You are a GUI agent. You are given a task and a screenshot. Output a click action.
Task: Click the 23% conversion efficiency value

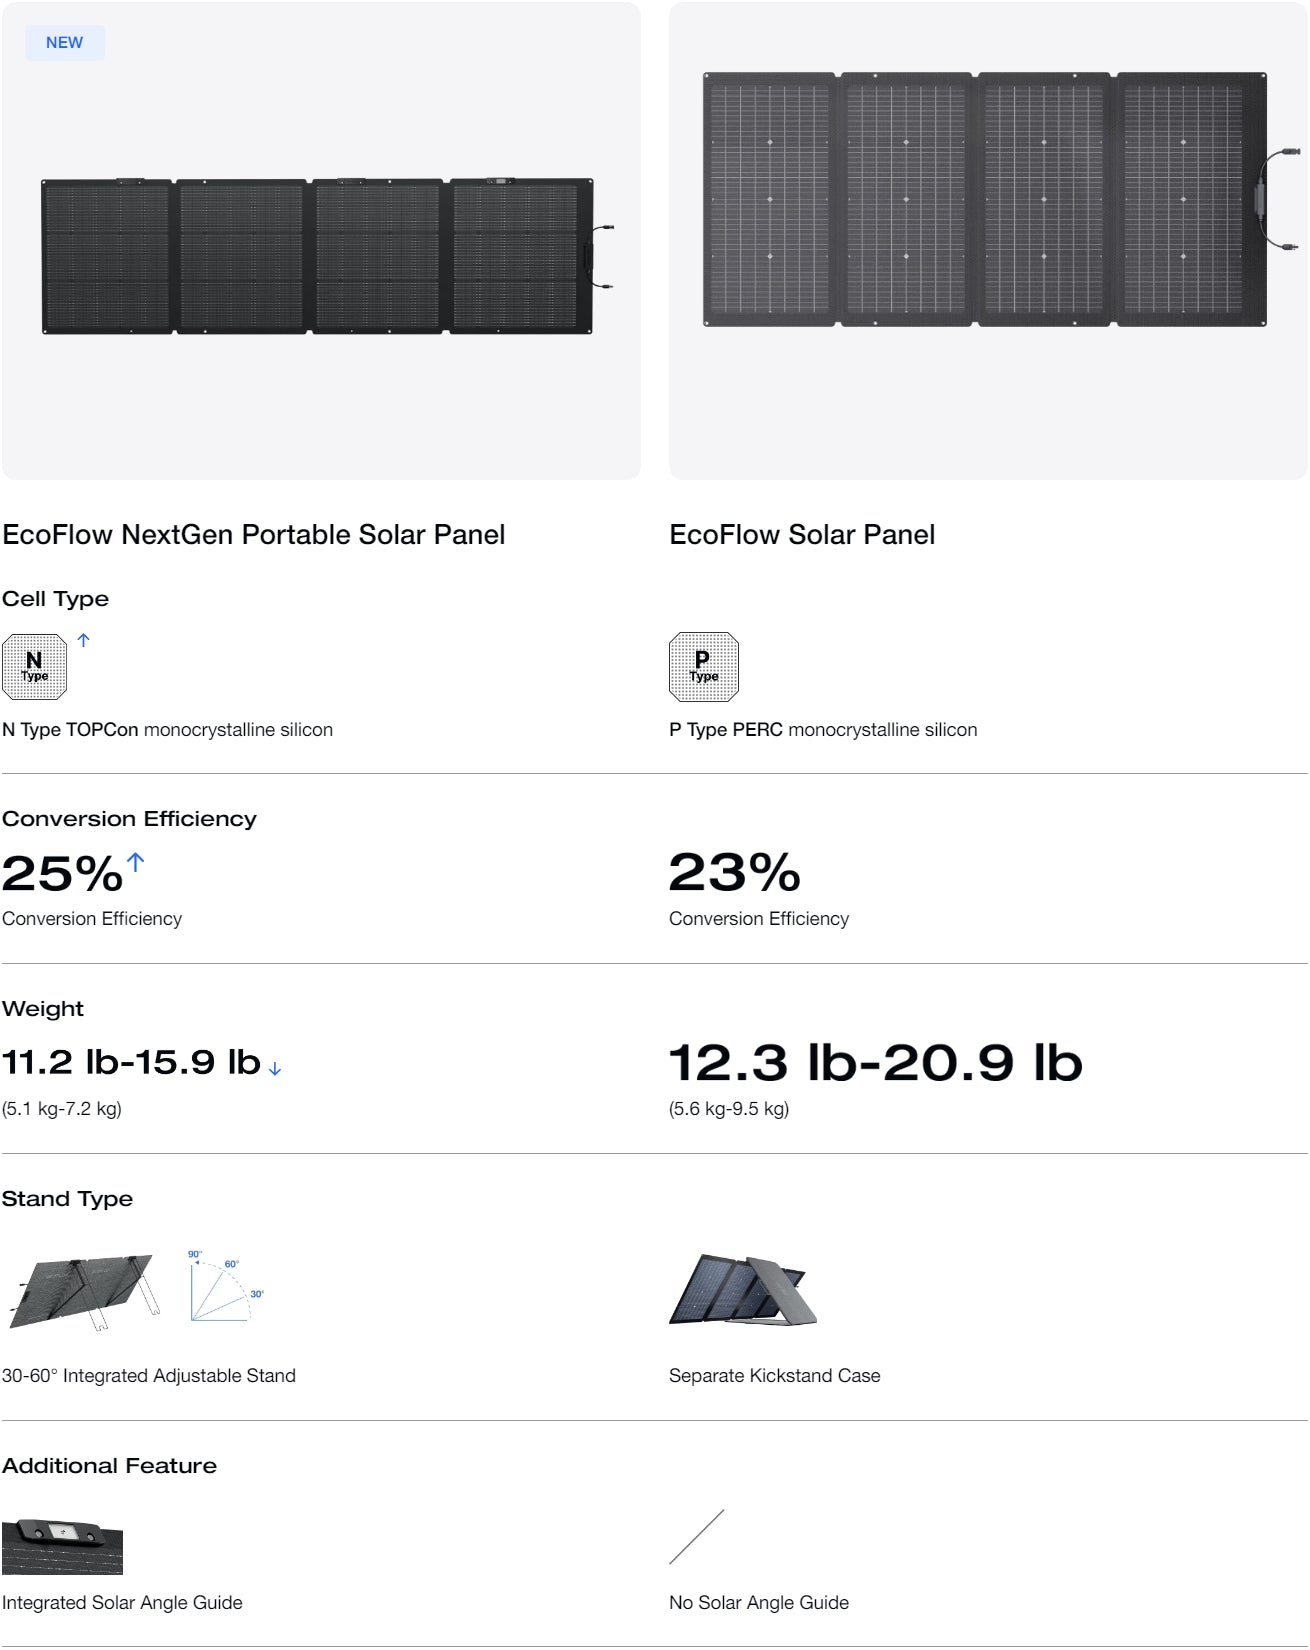click(x=735, y=873)
